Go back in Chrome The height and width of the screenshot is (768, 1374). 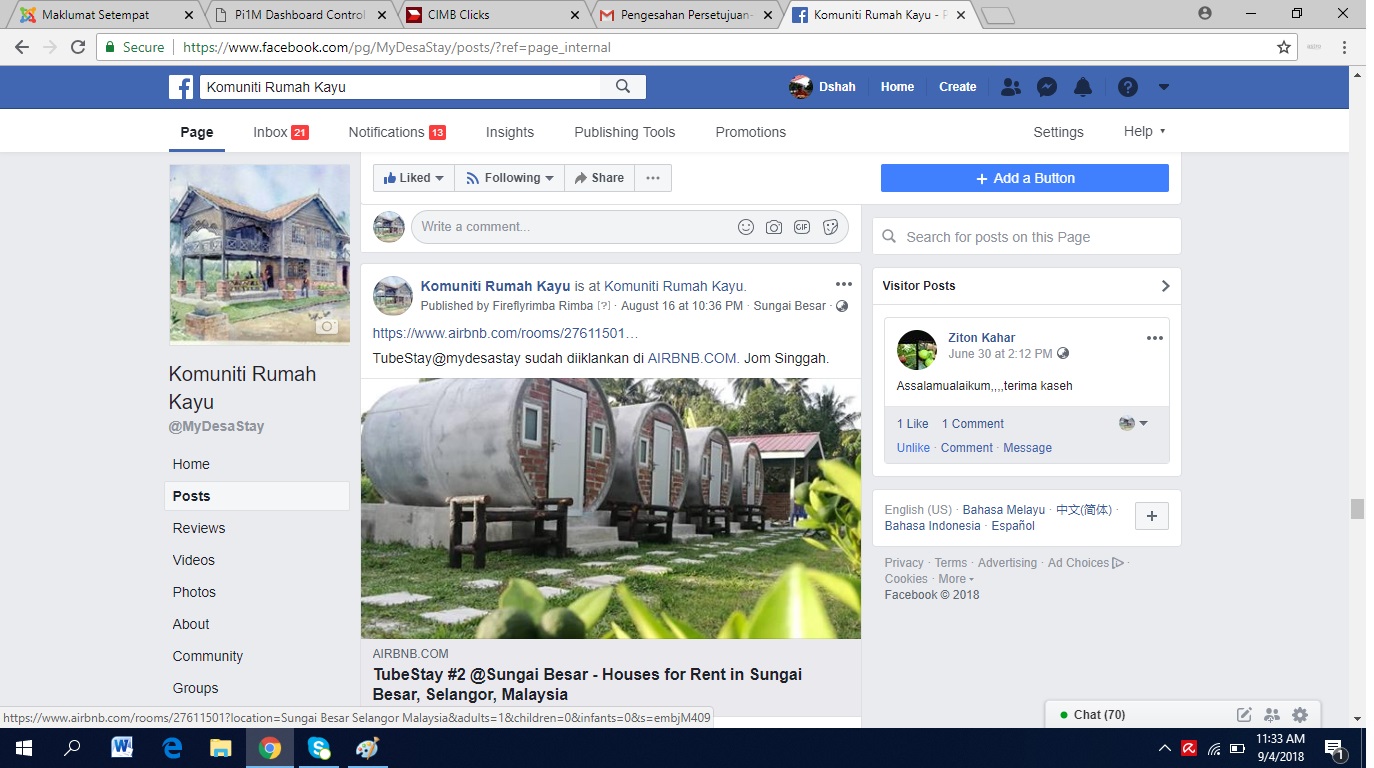pyautogui.click(x=22, y=47)
